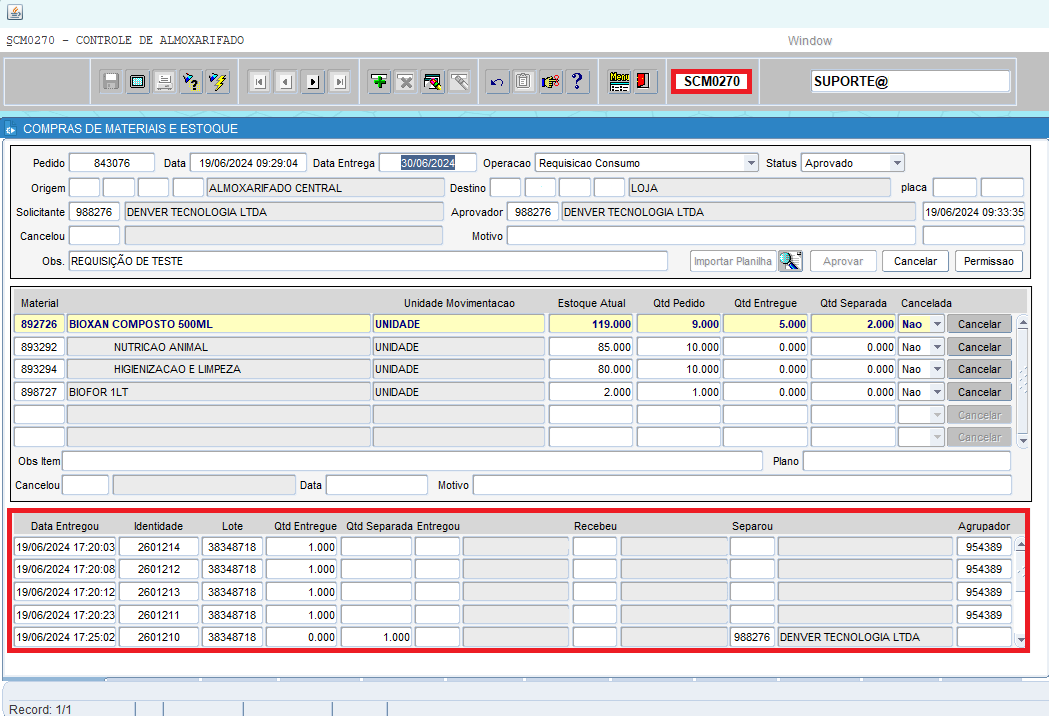
Task: Click the Save diskette toolbar icon
Action: [x=111, y=82]
